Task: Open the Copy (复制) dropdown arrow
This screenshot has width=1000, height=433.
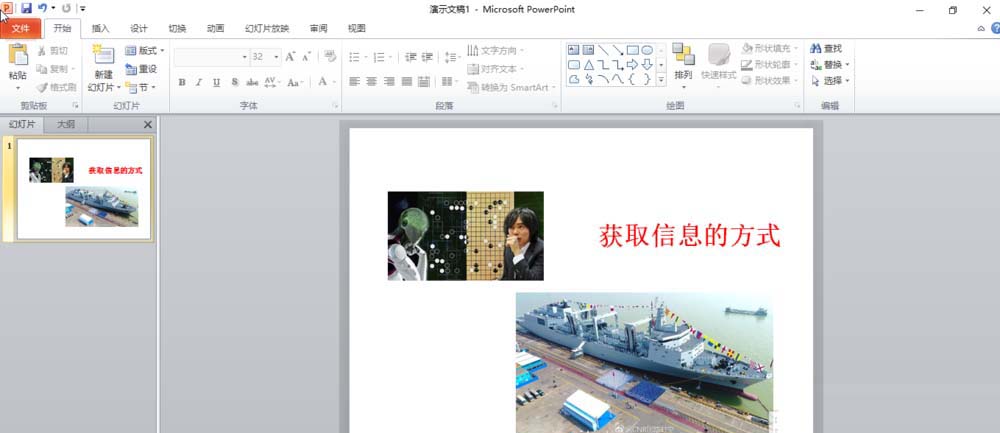Action: [x=73, y=69]
